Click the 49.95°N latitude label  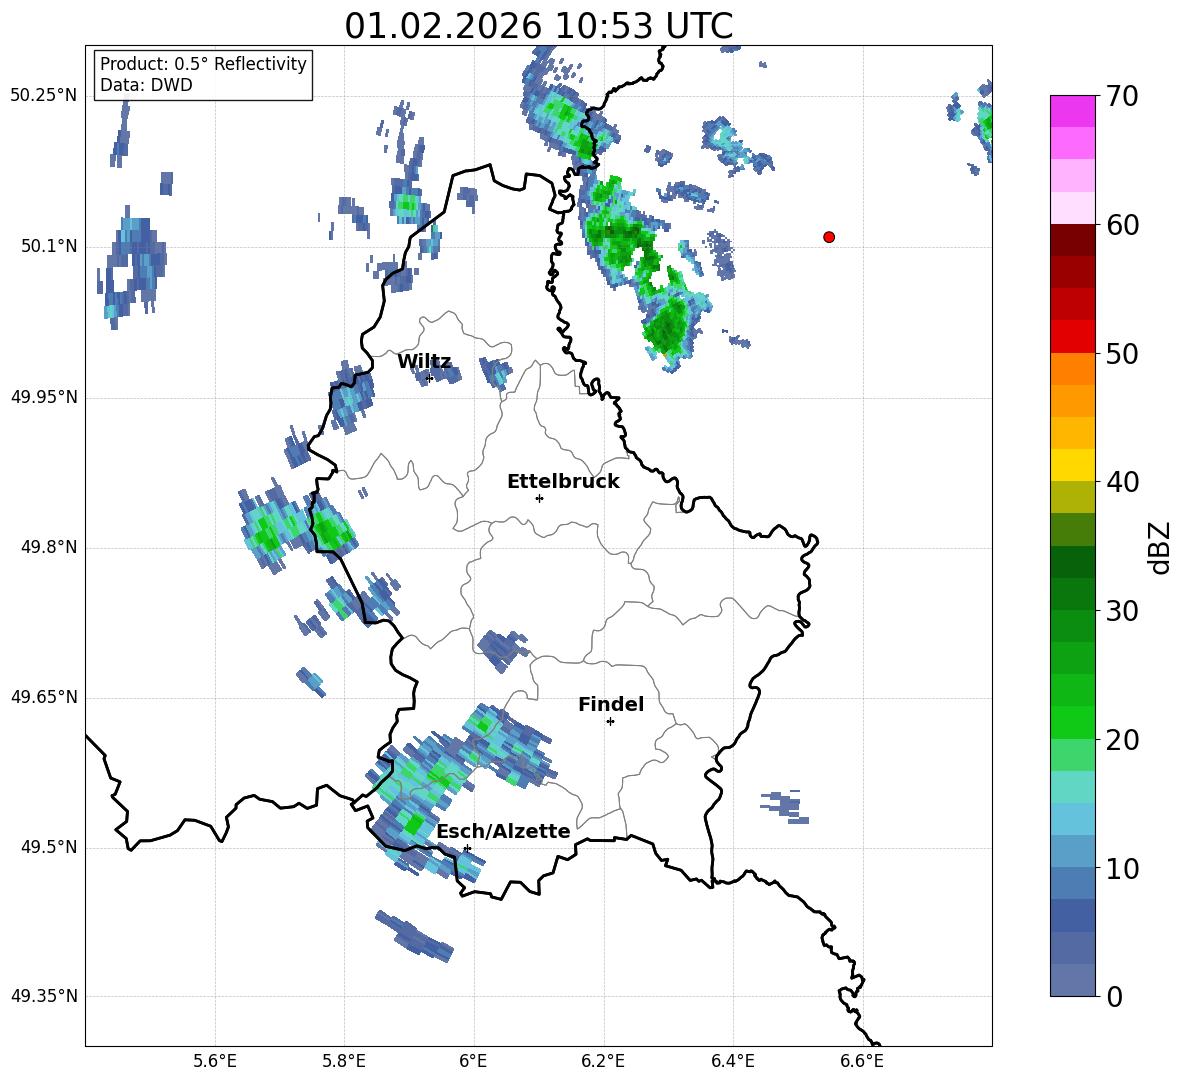(44, 397)
